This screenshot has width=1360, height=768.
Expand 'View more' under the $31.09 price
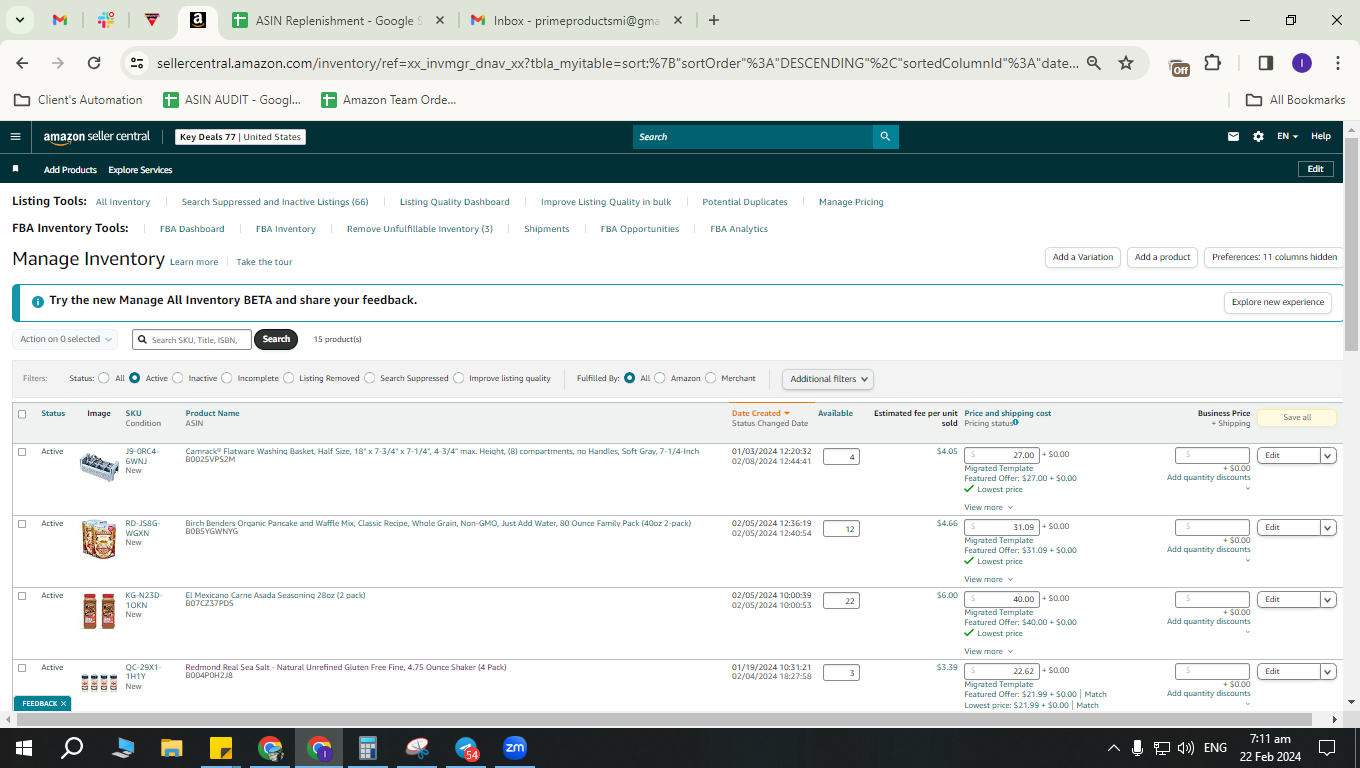click(988, 579)
